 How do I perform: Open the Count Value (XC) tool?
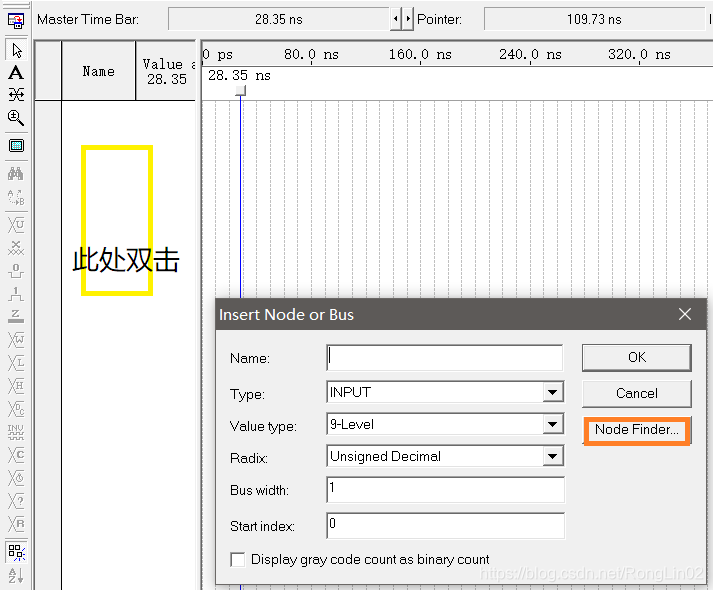16,455
